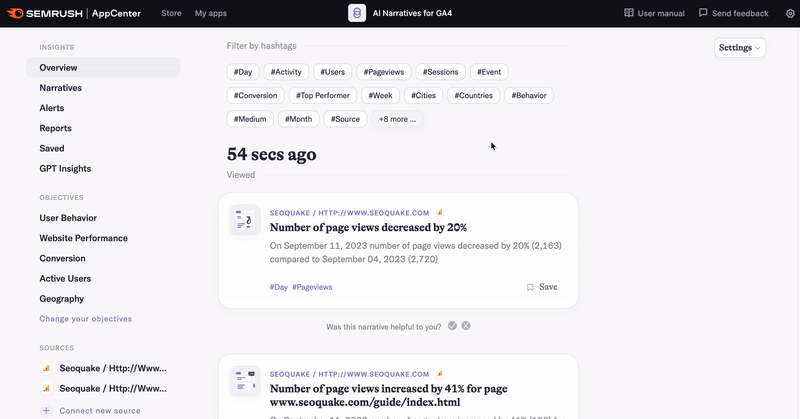Image resolution: width=800 pixels, height=419 pixels.
Task: Mark narrative as not helpful with X icon
Action: click(x=466, y=326)
